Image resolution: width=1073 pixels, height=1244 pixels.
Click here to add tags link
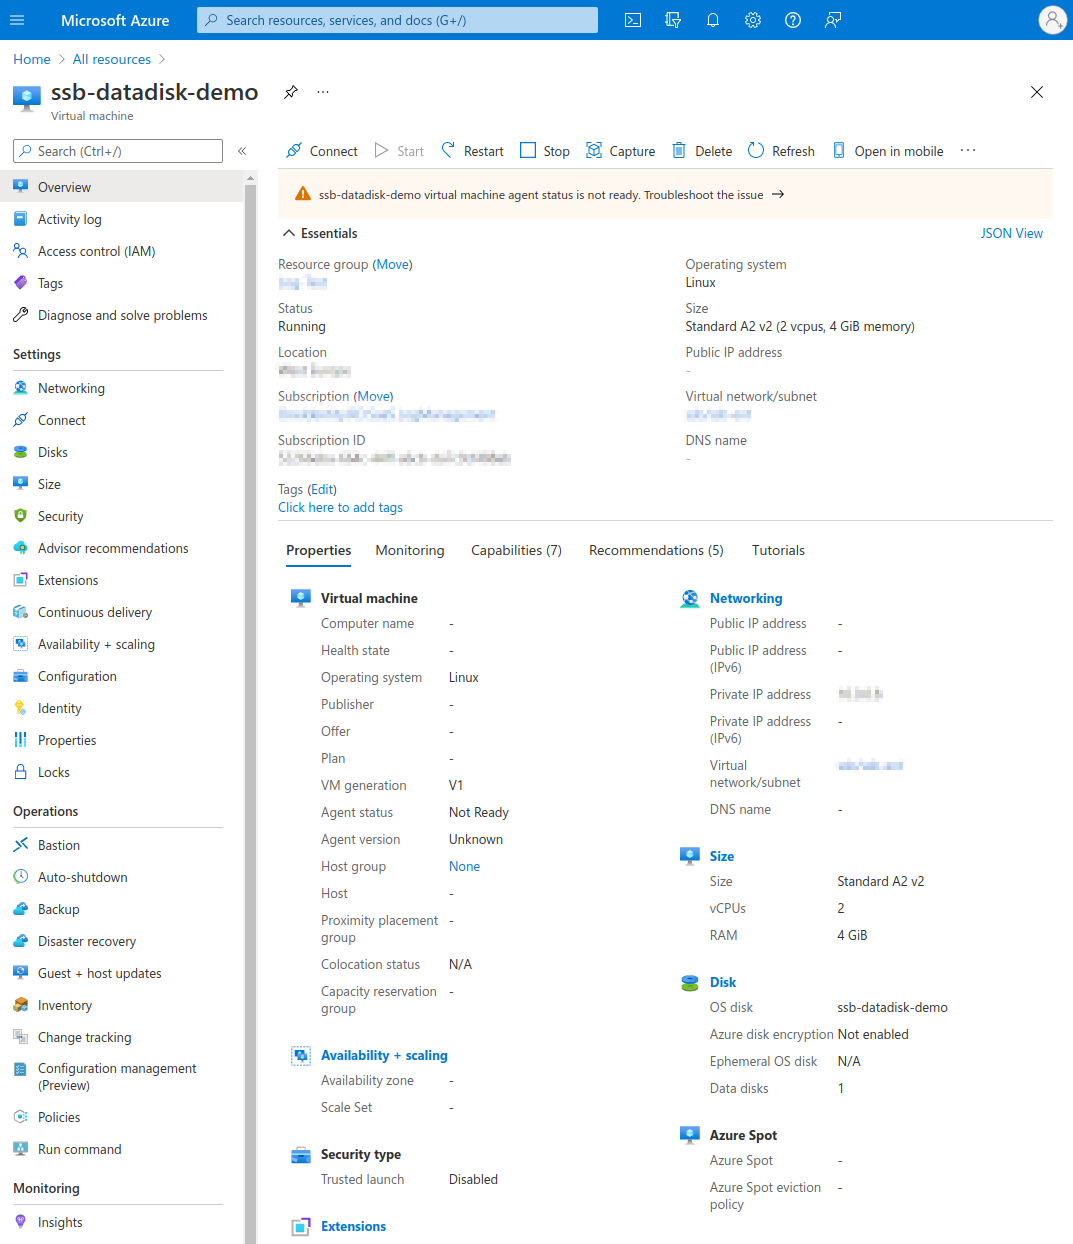click(340, 507)
